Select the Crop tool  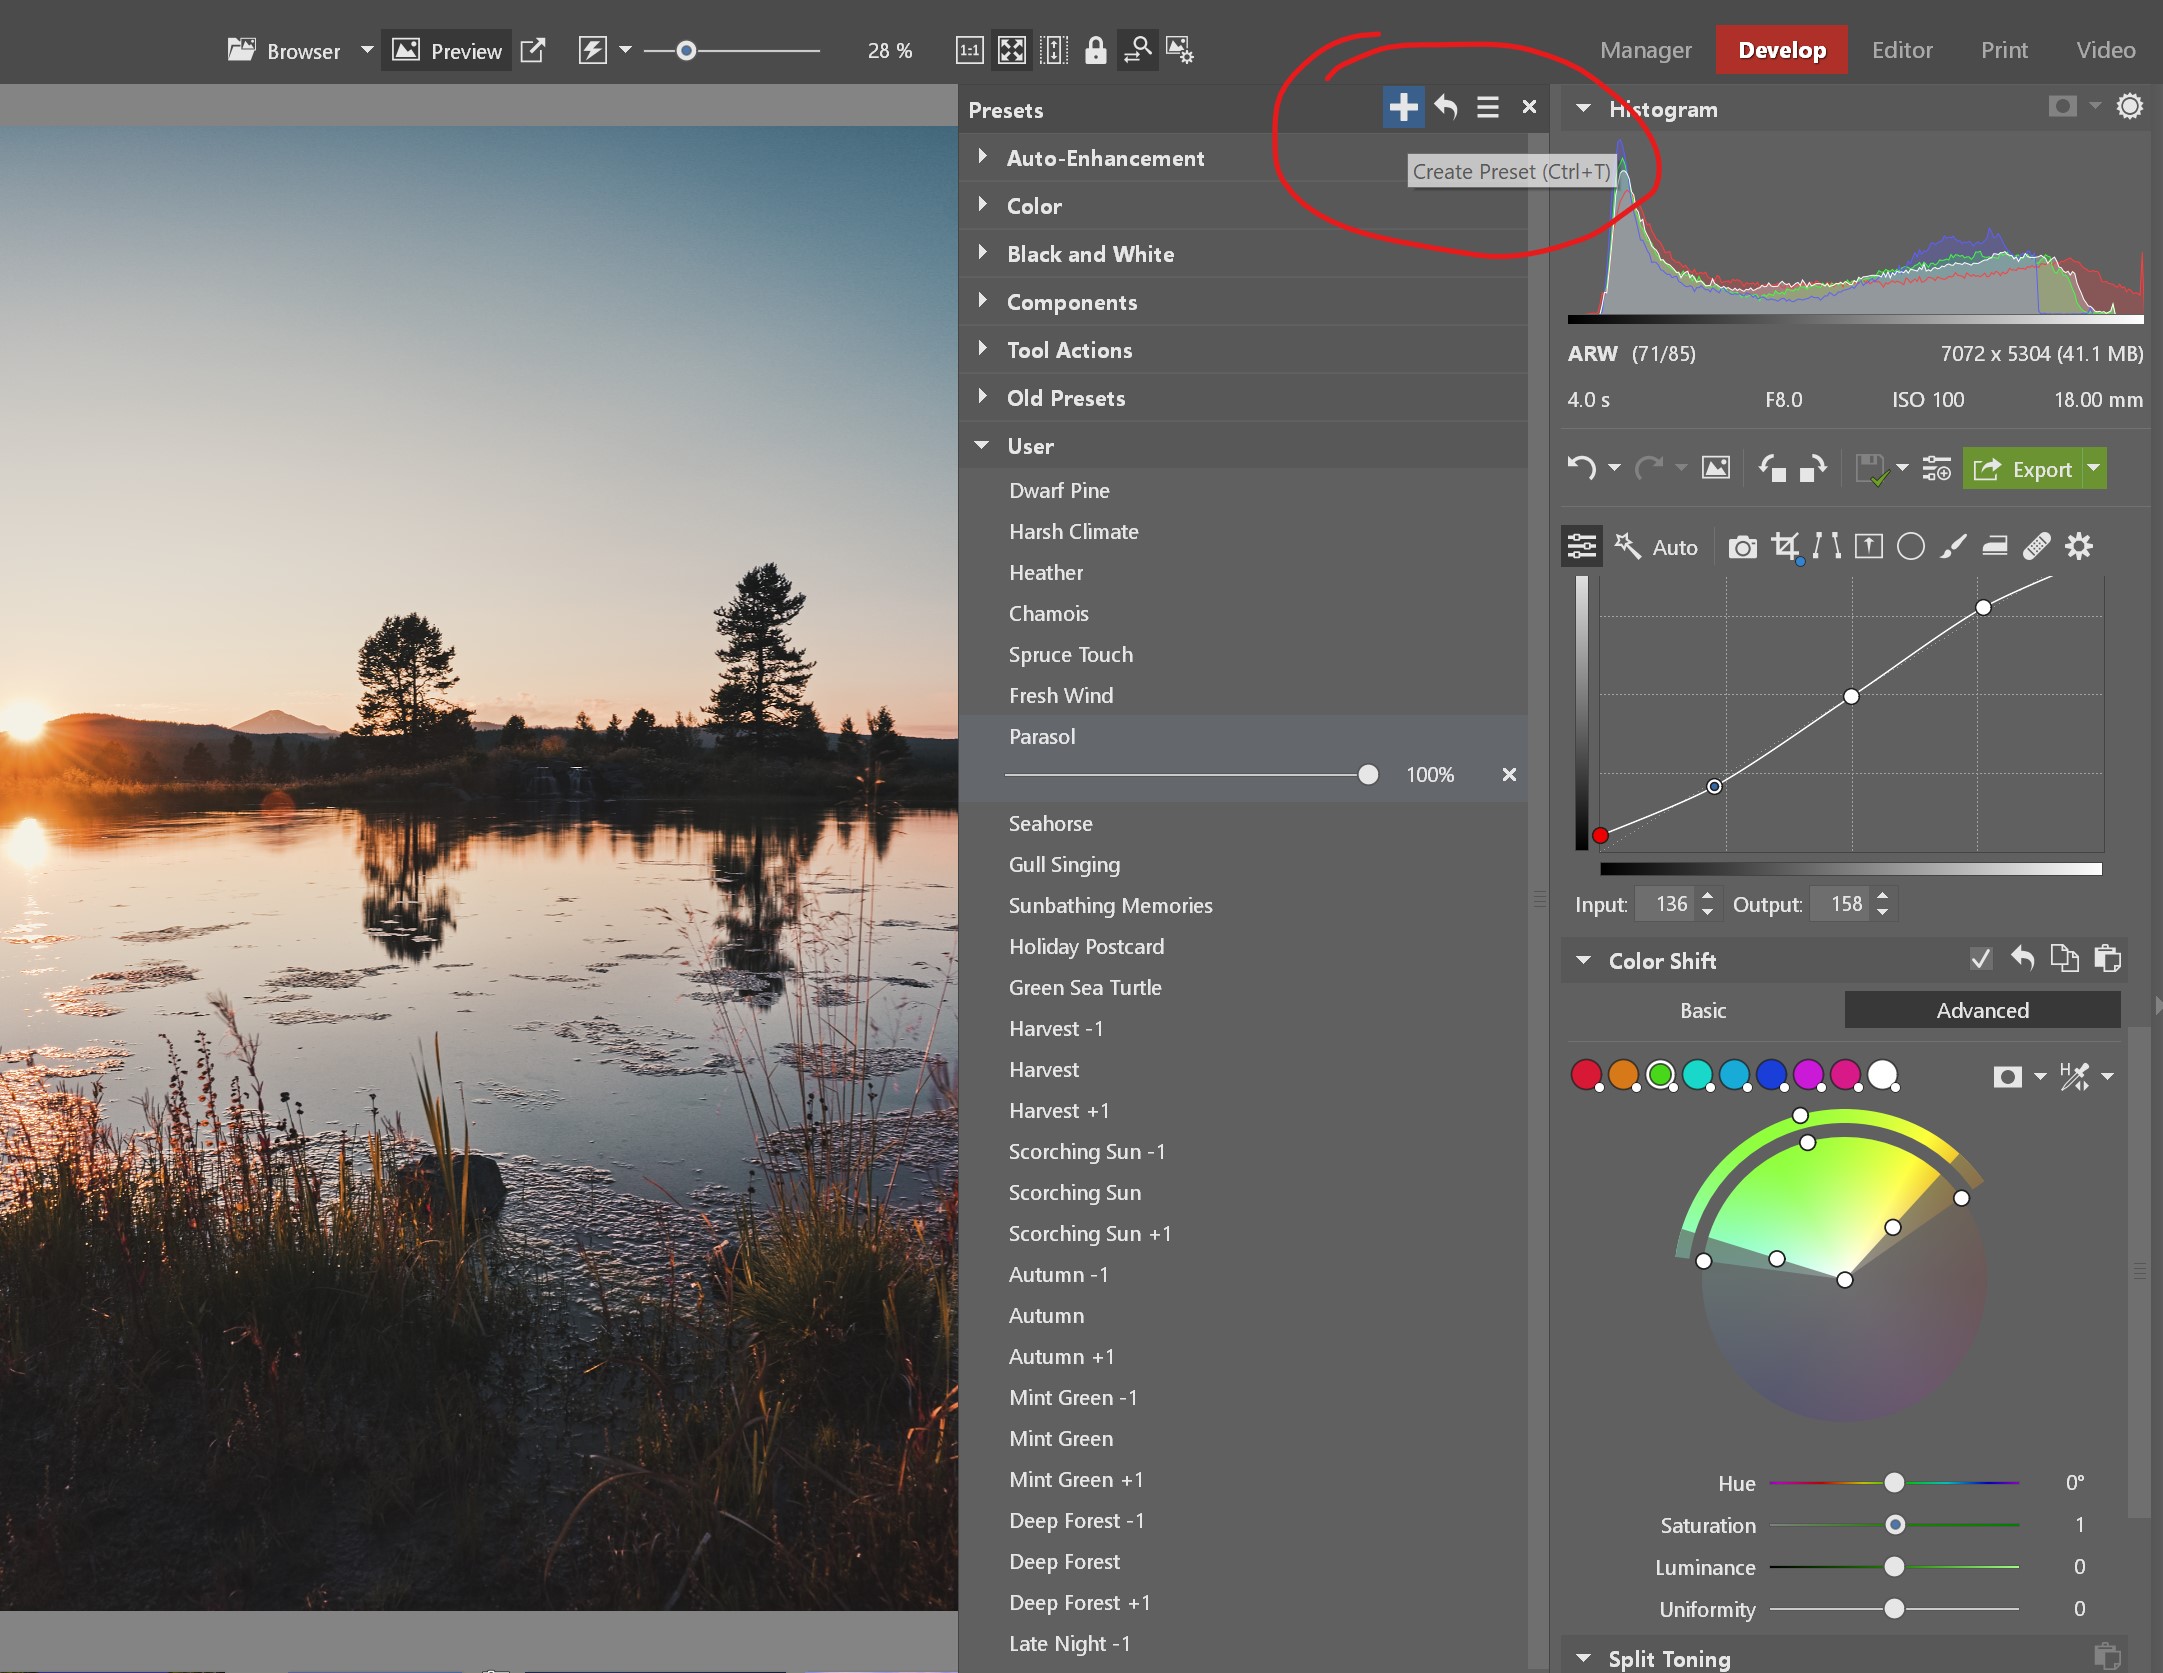pyautogui.click(x=1787, y=547)
